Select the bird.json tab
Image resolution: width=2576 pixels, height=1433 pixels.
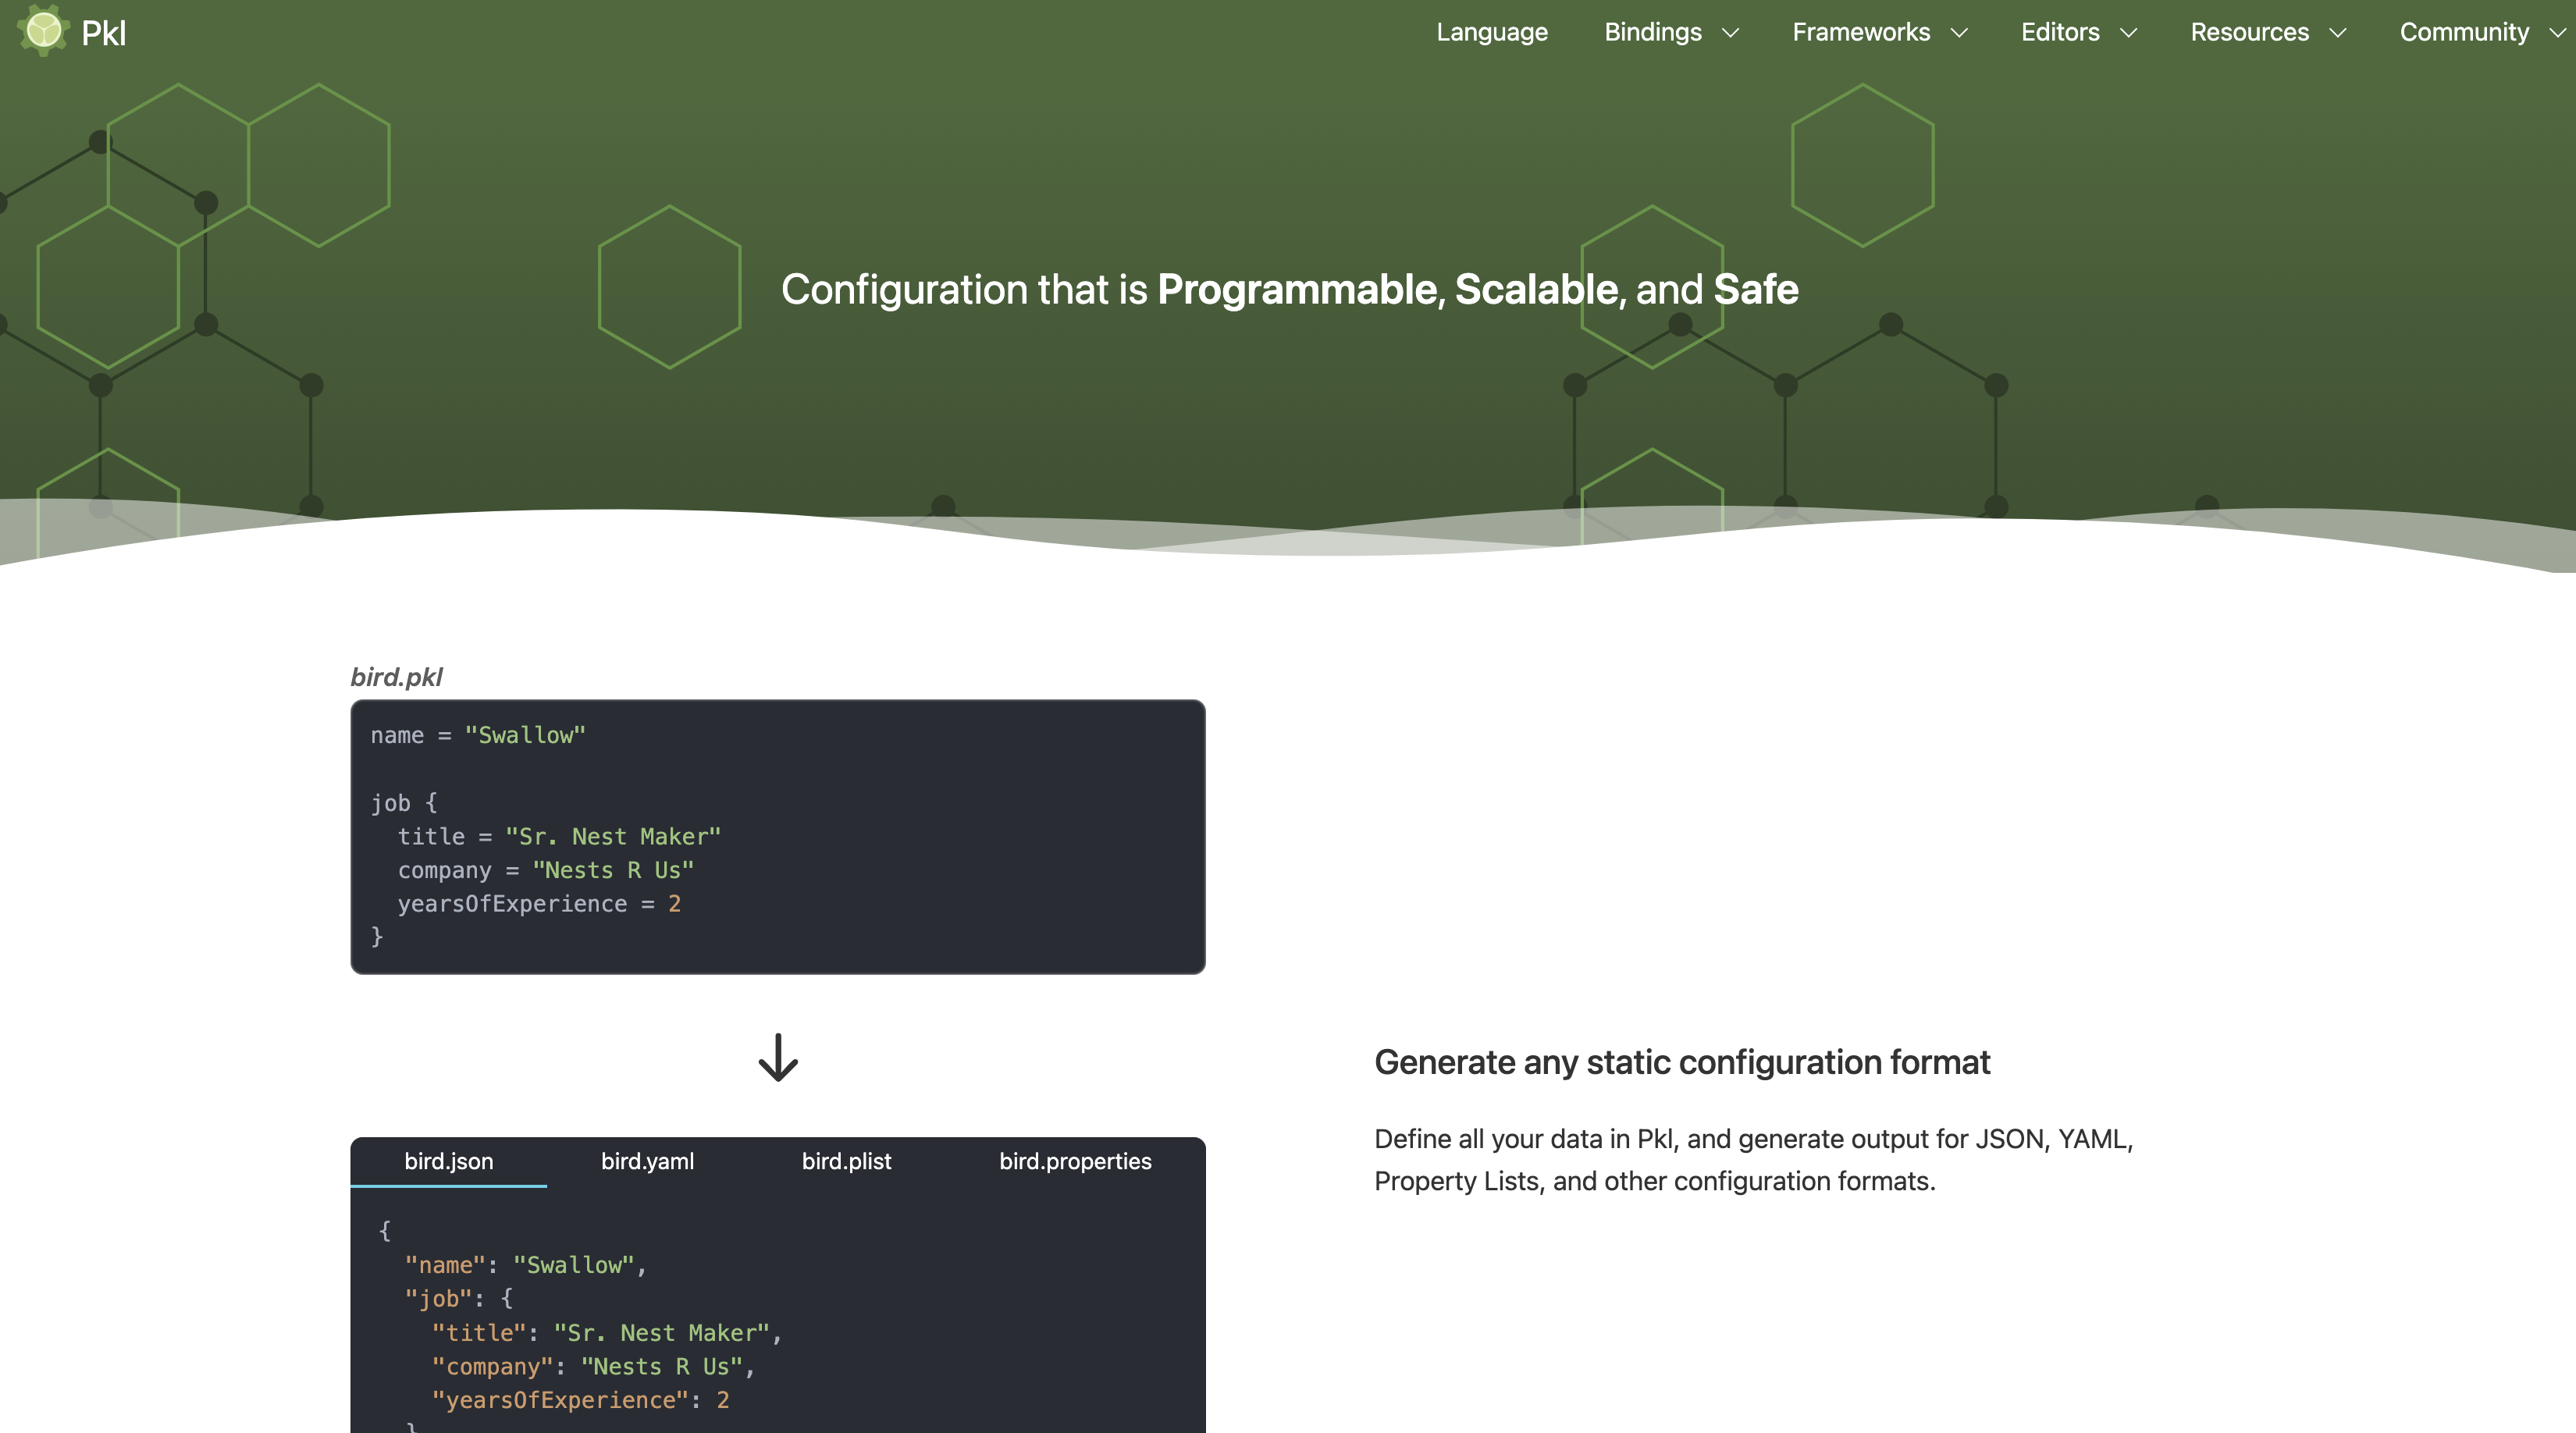click(x=448, y=1161)
